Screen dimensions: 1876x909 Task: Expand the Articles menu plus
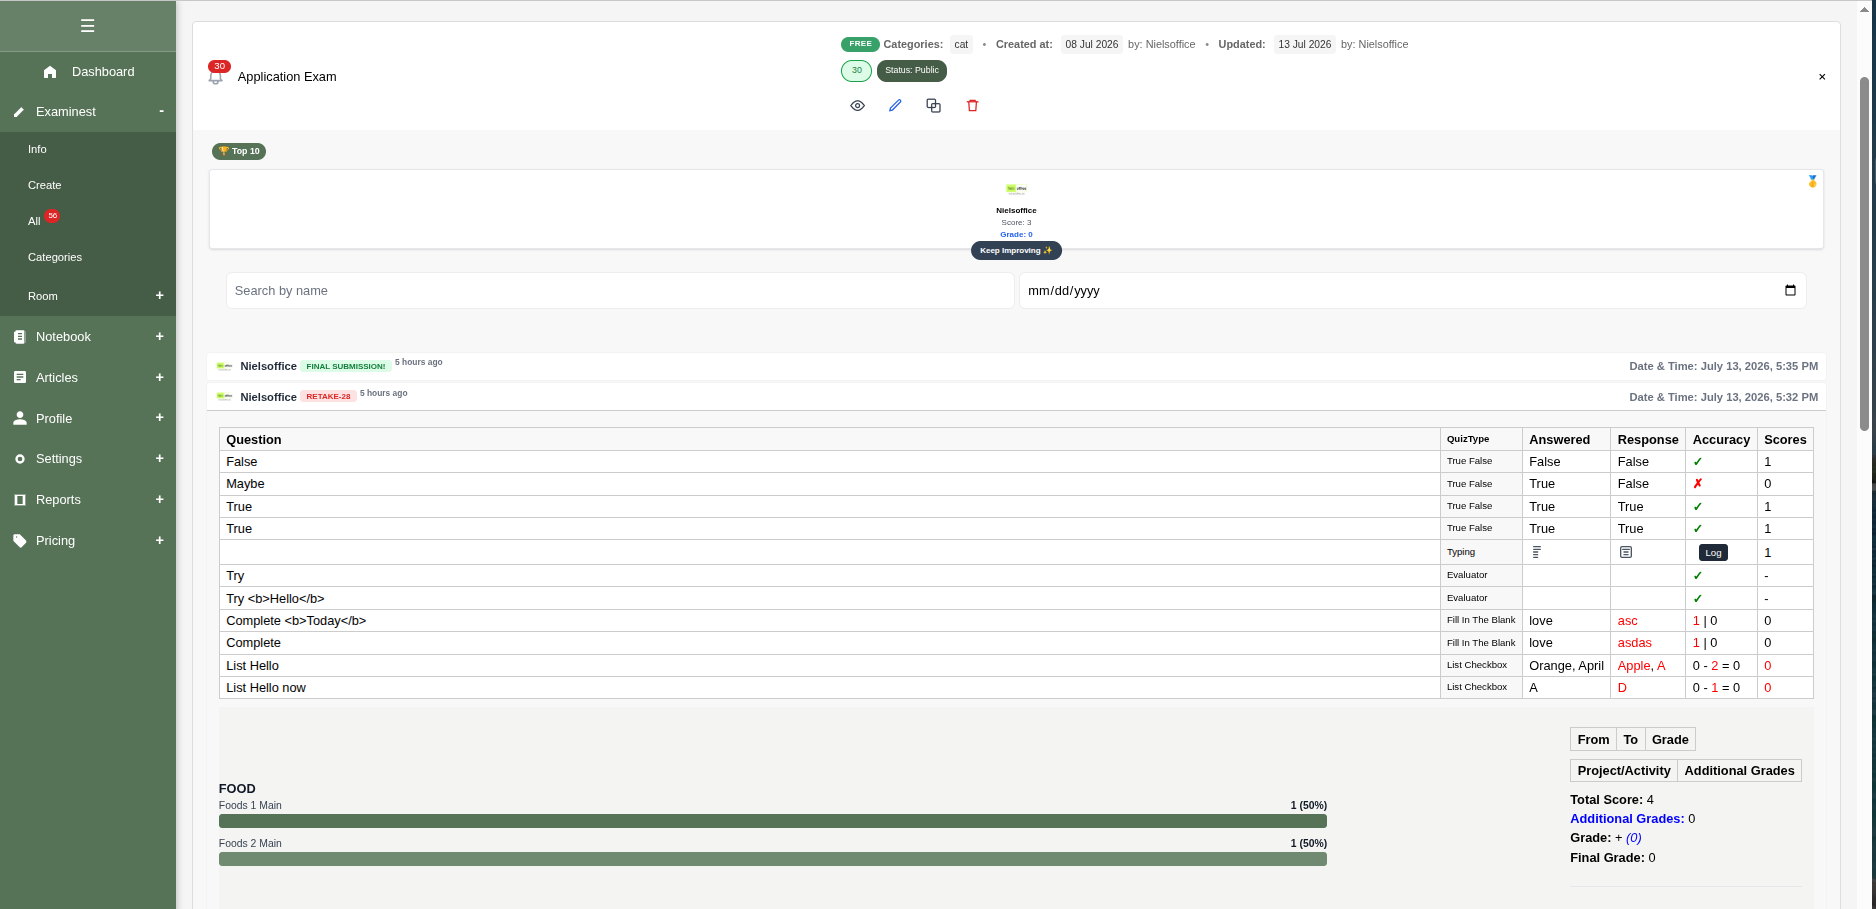click(160, 378)
